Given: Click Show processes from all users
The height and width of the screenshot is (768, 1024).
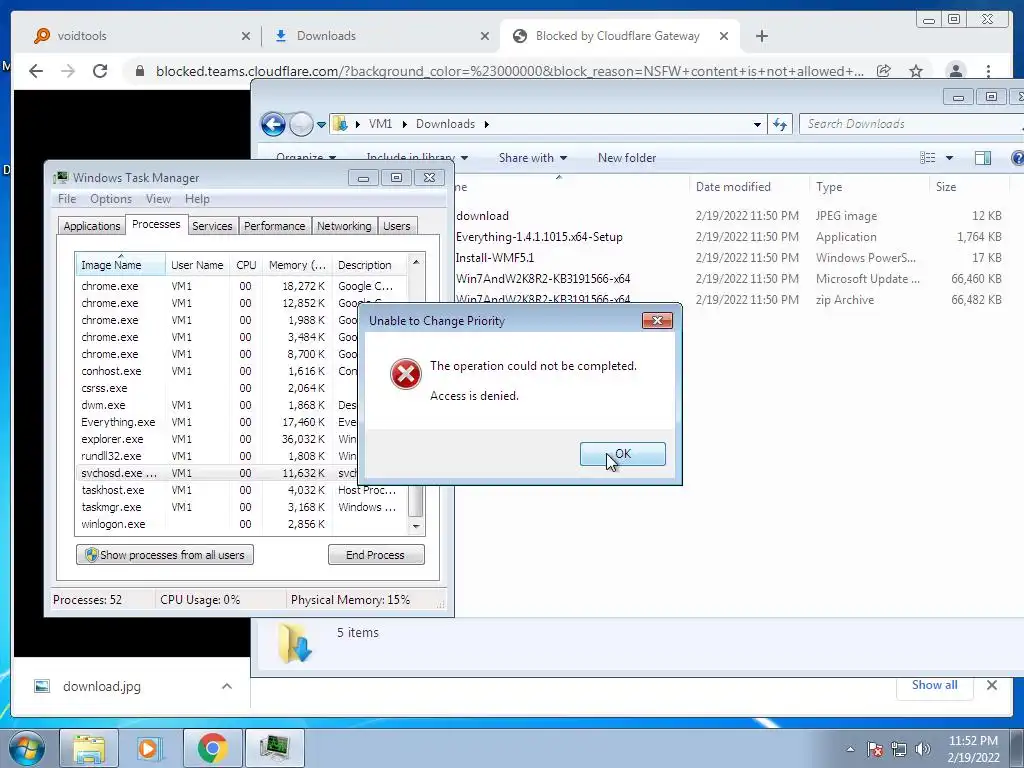Looking at the screenshot, I should [165, 554].
